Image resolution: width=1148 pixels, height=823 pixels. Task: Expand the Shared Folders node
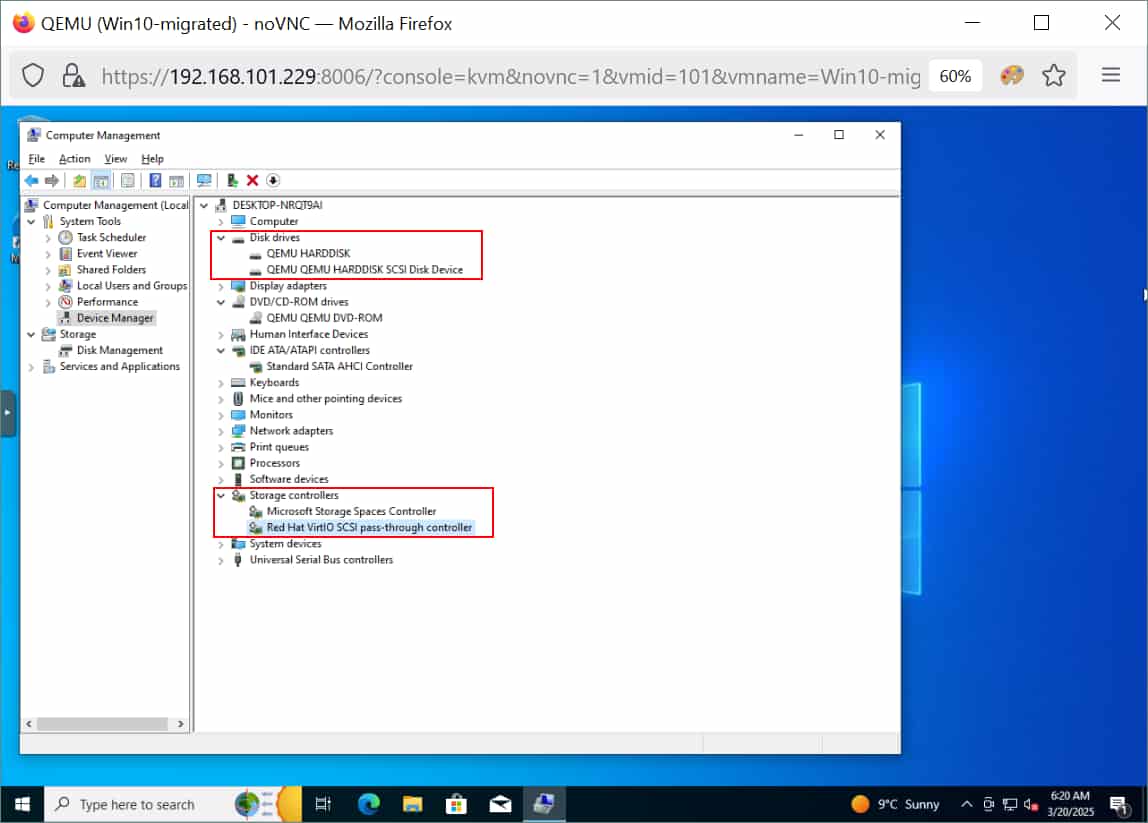point(48,270)
